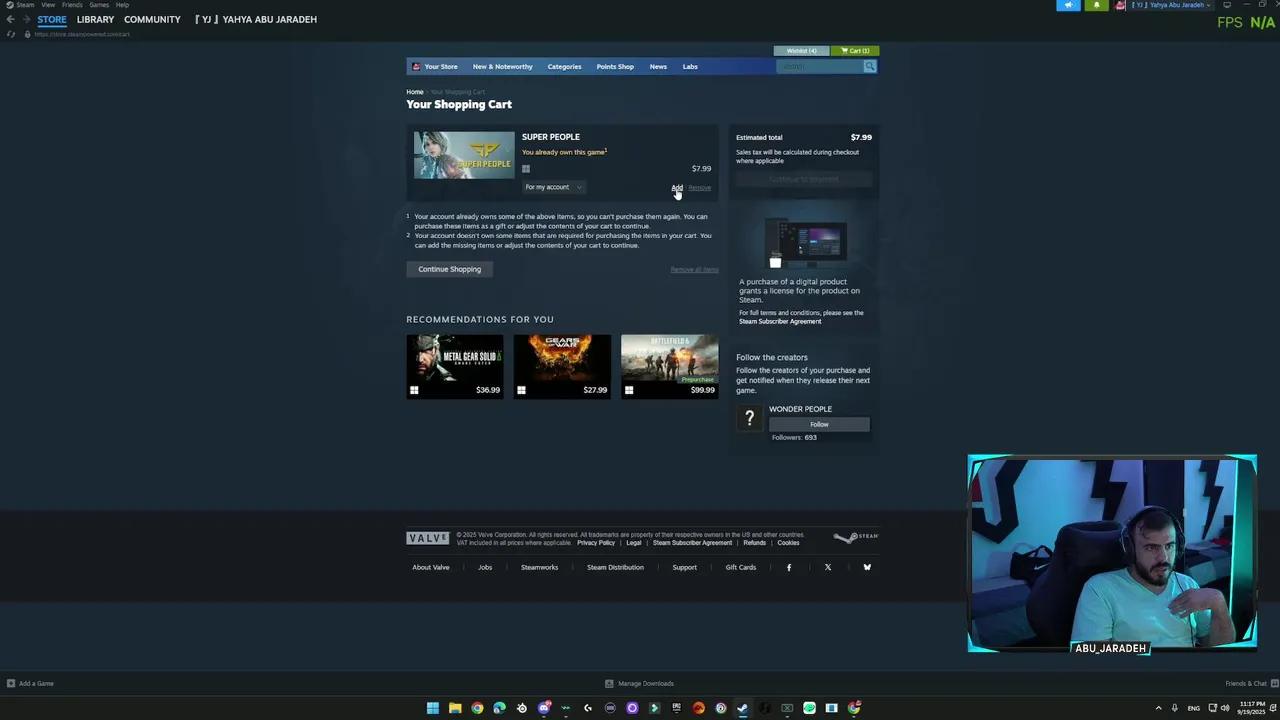Click the search magnifier icon
The width and height of the screenshot is (1280, 720).
870,66
